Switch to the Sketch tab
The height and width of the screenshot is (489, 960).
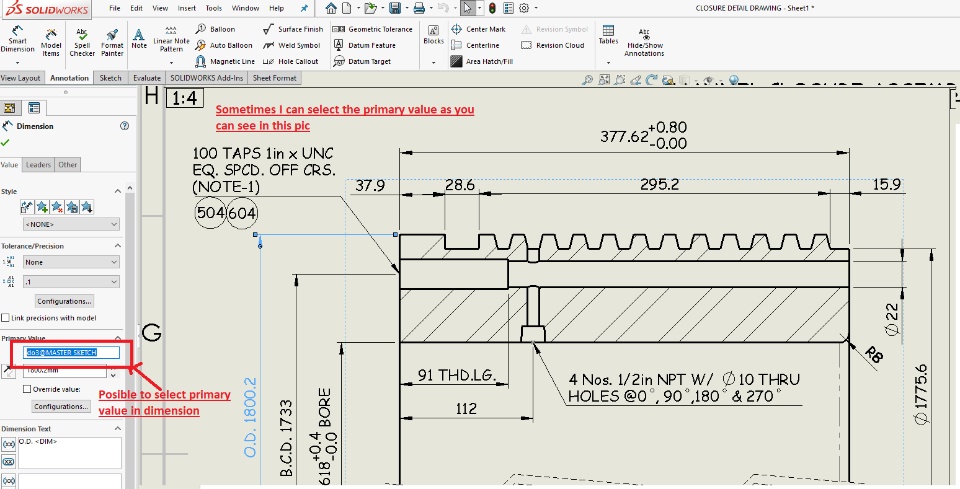pyautogui.click(x=110, y=78)
